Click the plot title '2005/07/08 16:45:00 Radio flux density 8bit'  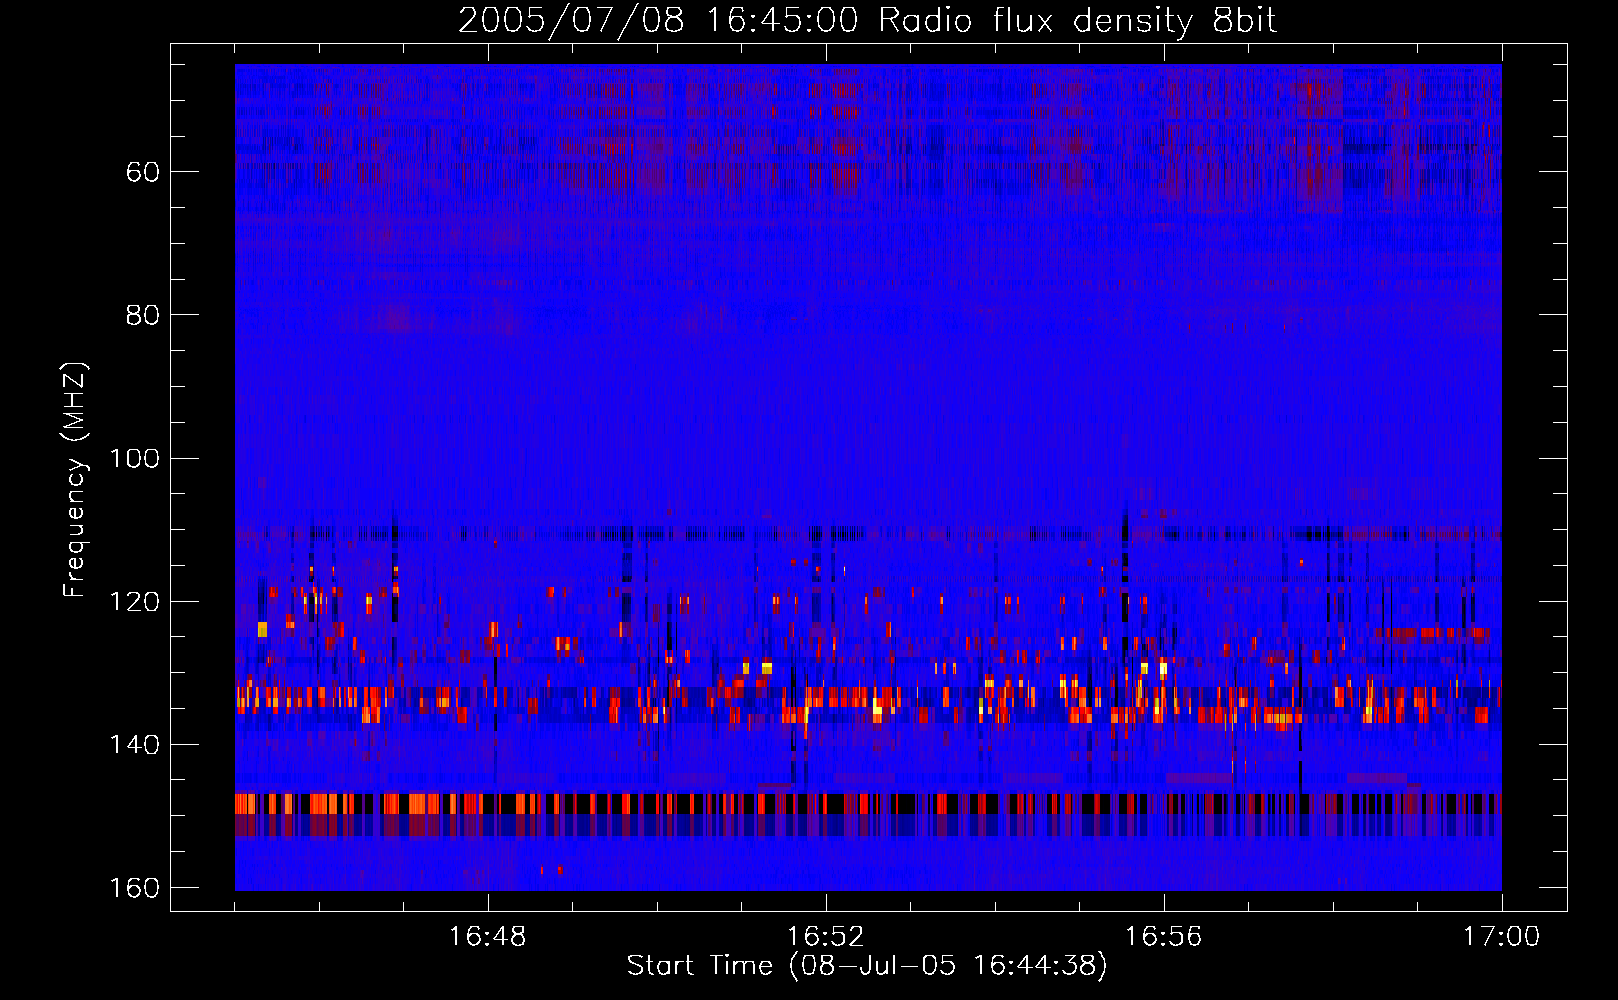tap(868, 21)
